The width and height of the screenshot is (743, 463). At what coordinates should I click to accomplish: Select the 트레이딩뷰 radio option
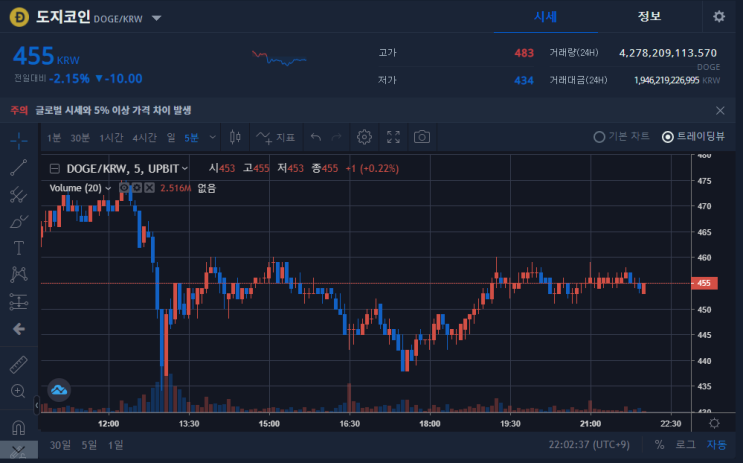coord(693,137)
